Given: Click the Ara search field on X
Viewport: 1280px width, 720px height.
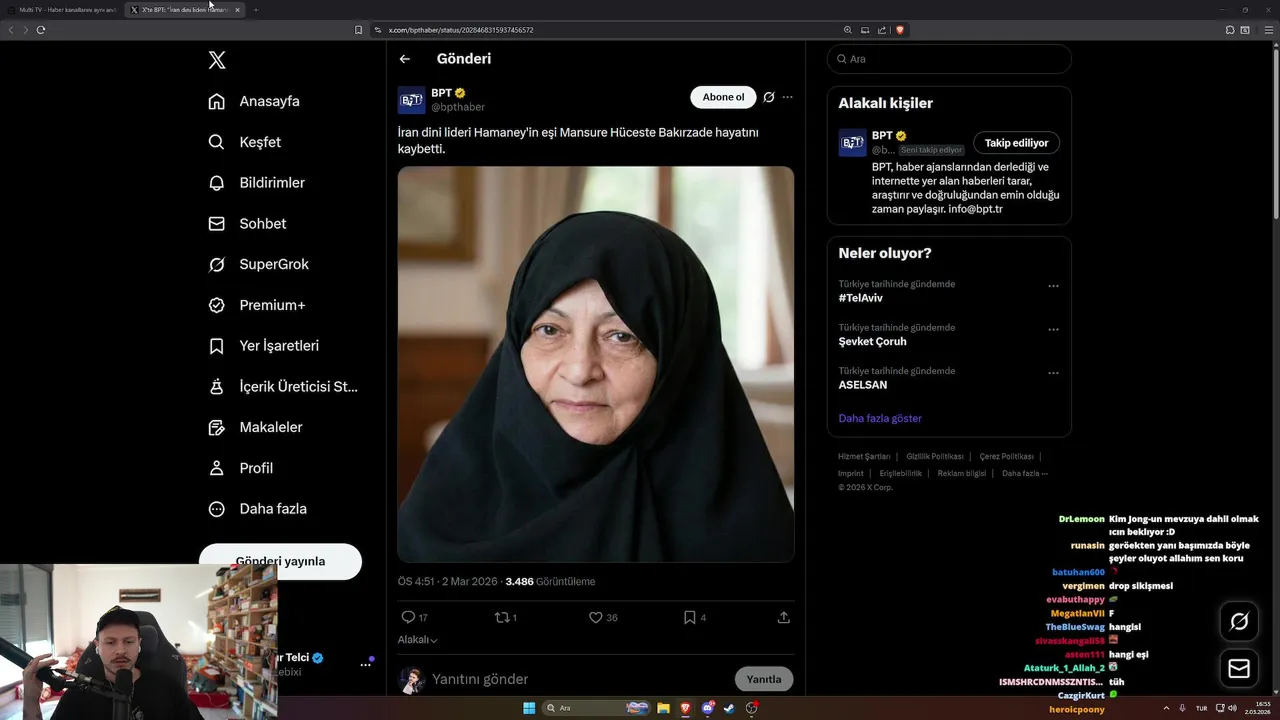Looking at the screenshot, I should [x=949, y=59].
